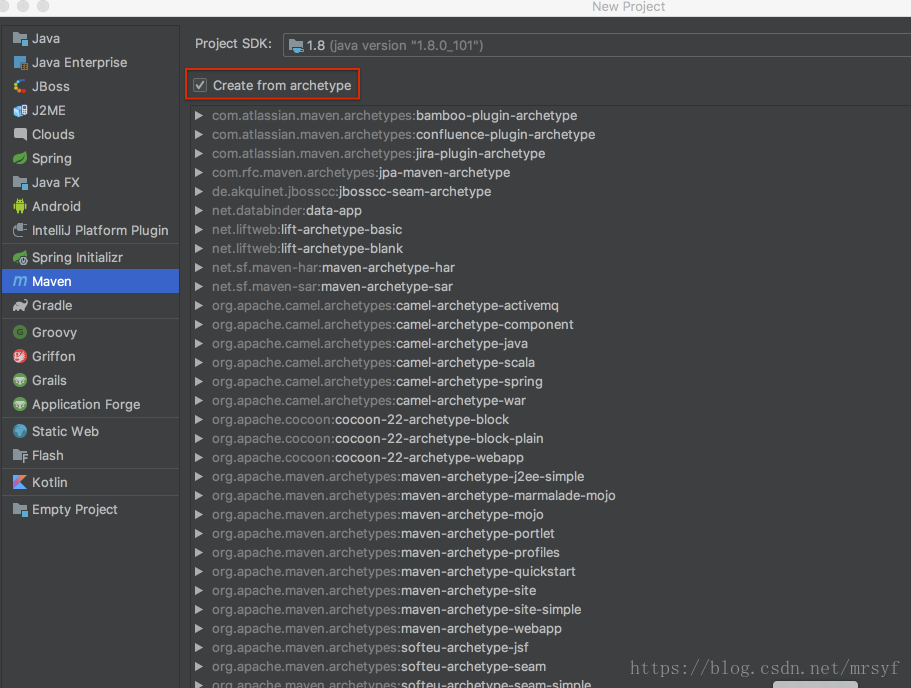
Task: Select Empty Project label
Action: pos(74,510)
